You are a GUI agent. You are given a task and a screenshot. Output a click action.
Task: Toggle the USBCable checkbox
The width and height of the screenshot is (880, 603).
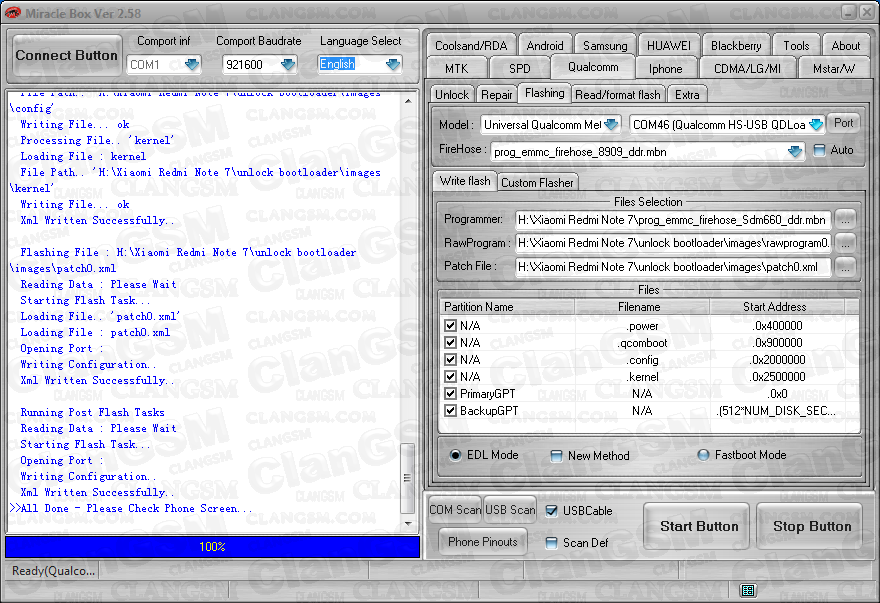pyautogui.click(x=552, y=511)
